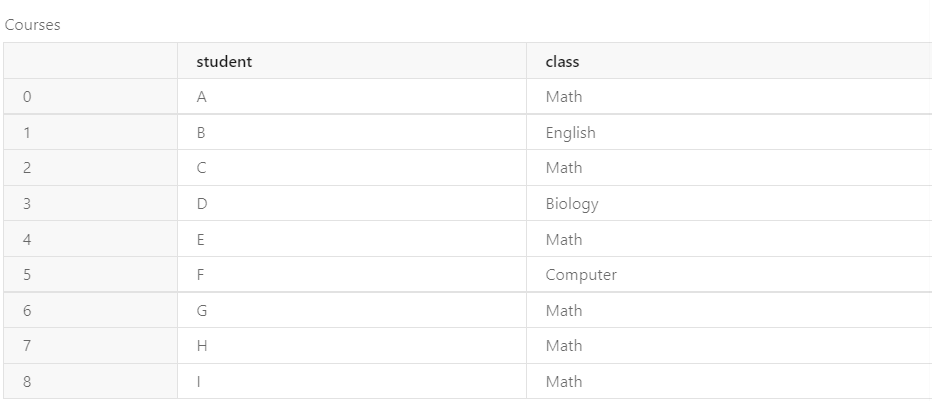Image resolution: width=932 pixels, height=401 pixels.
Task: Click row index 5
Action: (27, 275)
